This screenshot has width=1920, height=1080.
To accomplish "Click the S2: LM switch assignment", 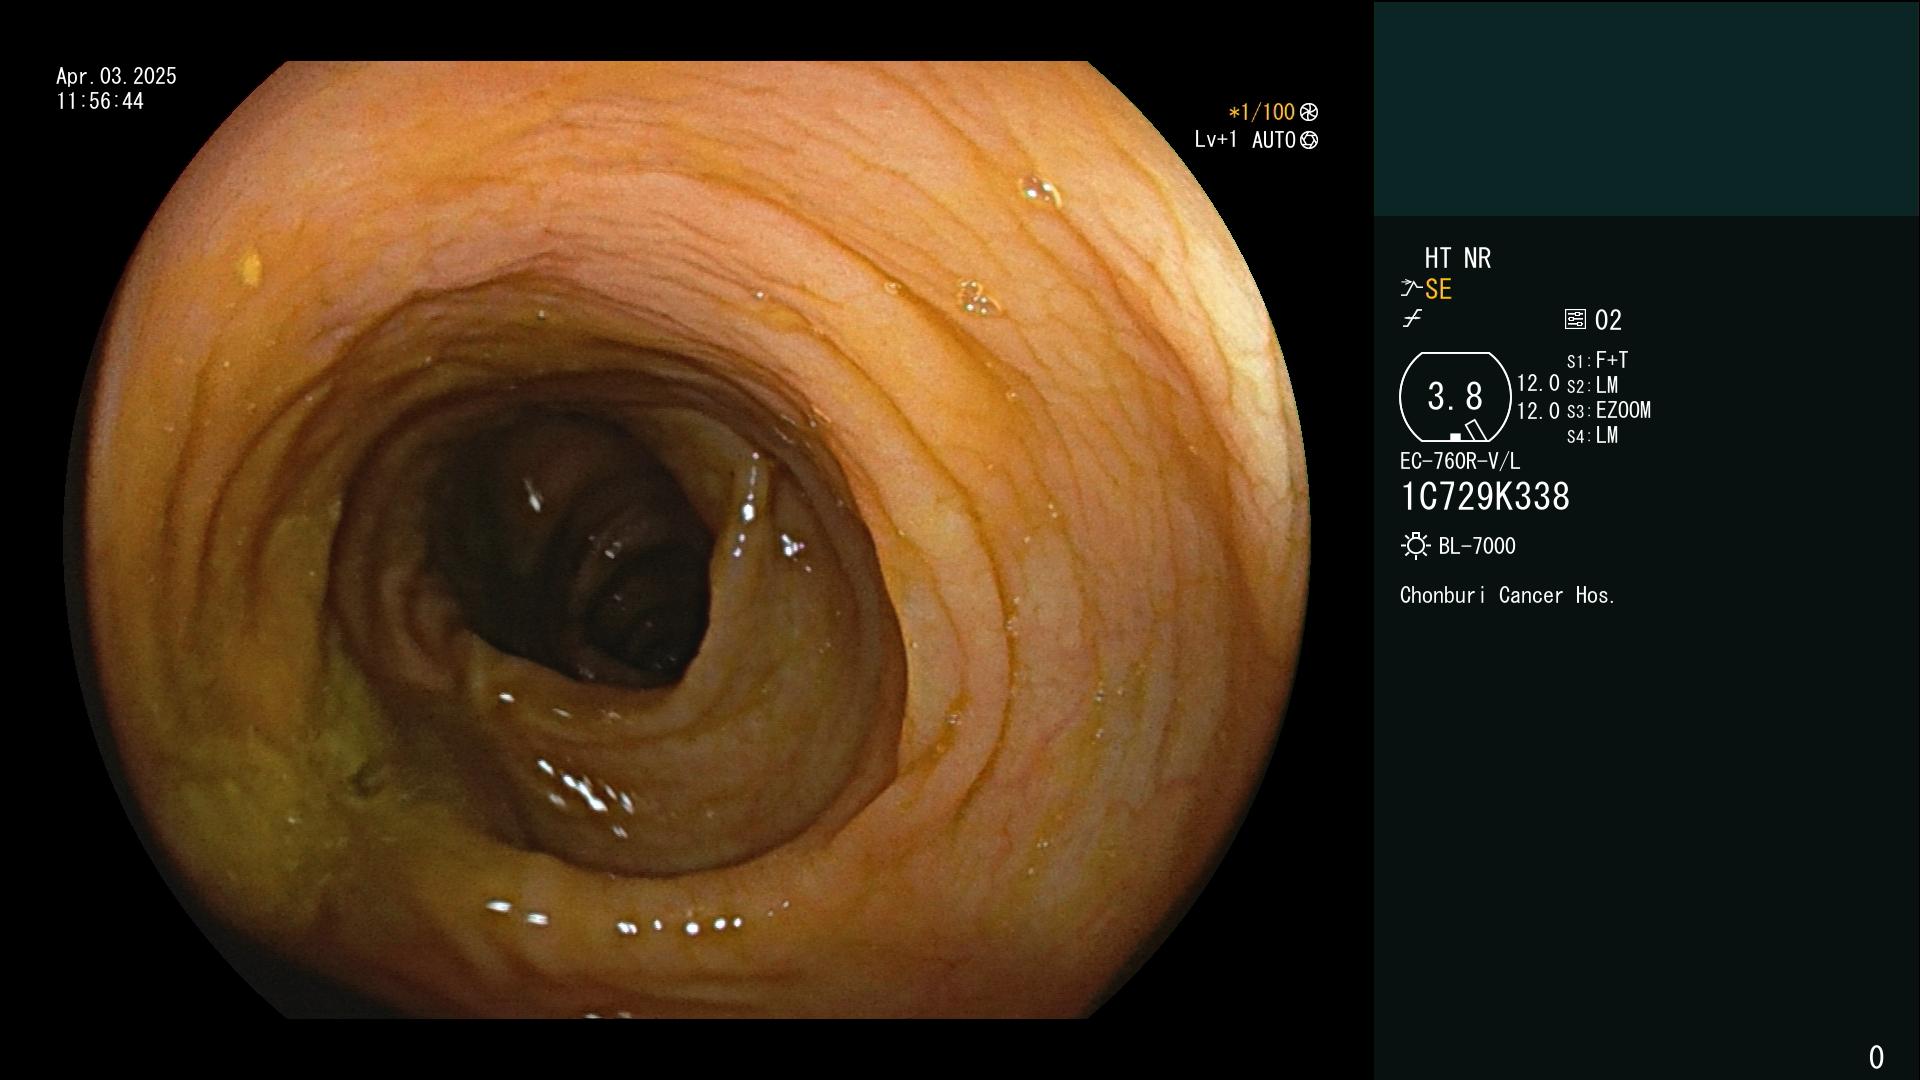I will pyautogui.click(x=1592, y=385).
